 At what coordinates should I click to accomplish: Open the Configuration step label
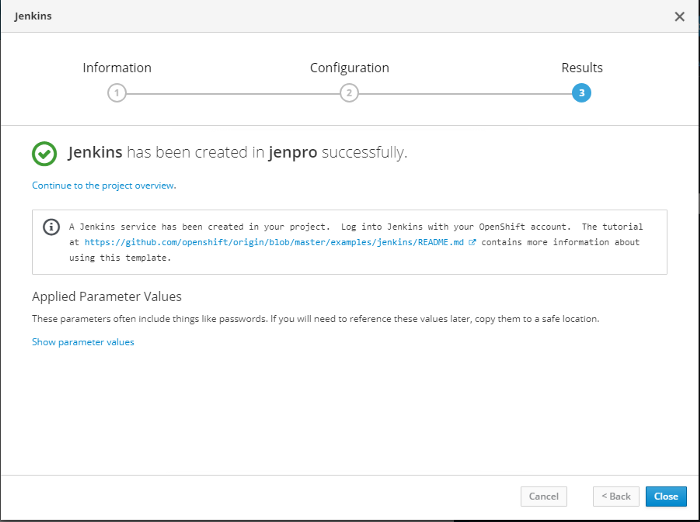(x=350, y=67)
